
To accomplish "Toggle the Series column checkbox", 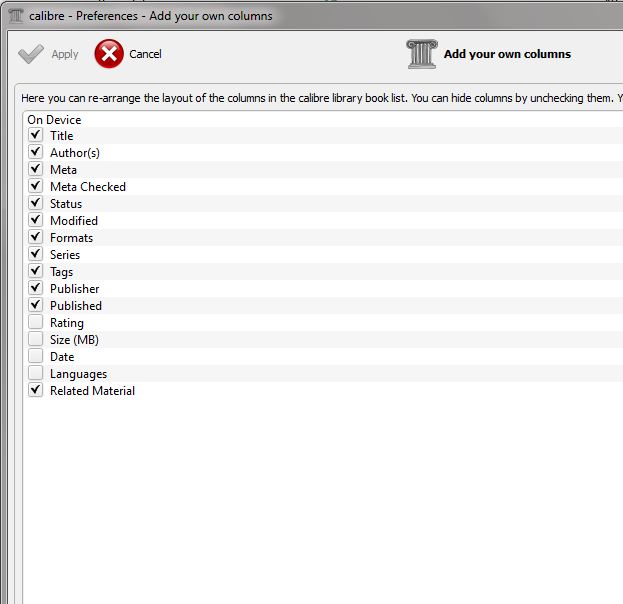I will pyautogui.click(x=36, y=255).
